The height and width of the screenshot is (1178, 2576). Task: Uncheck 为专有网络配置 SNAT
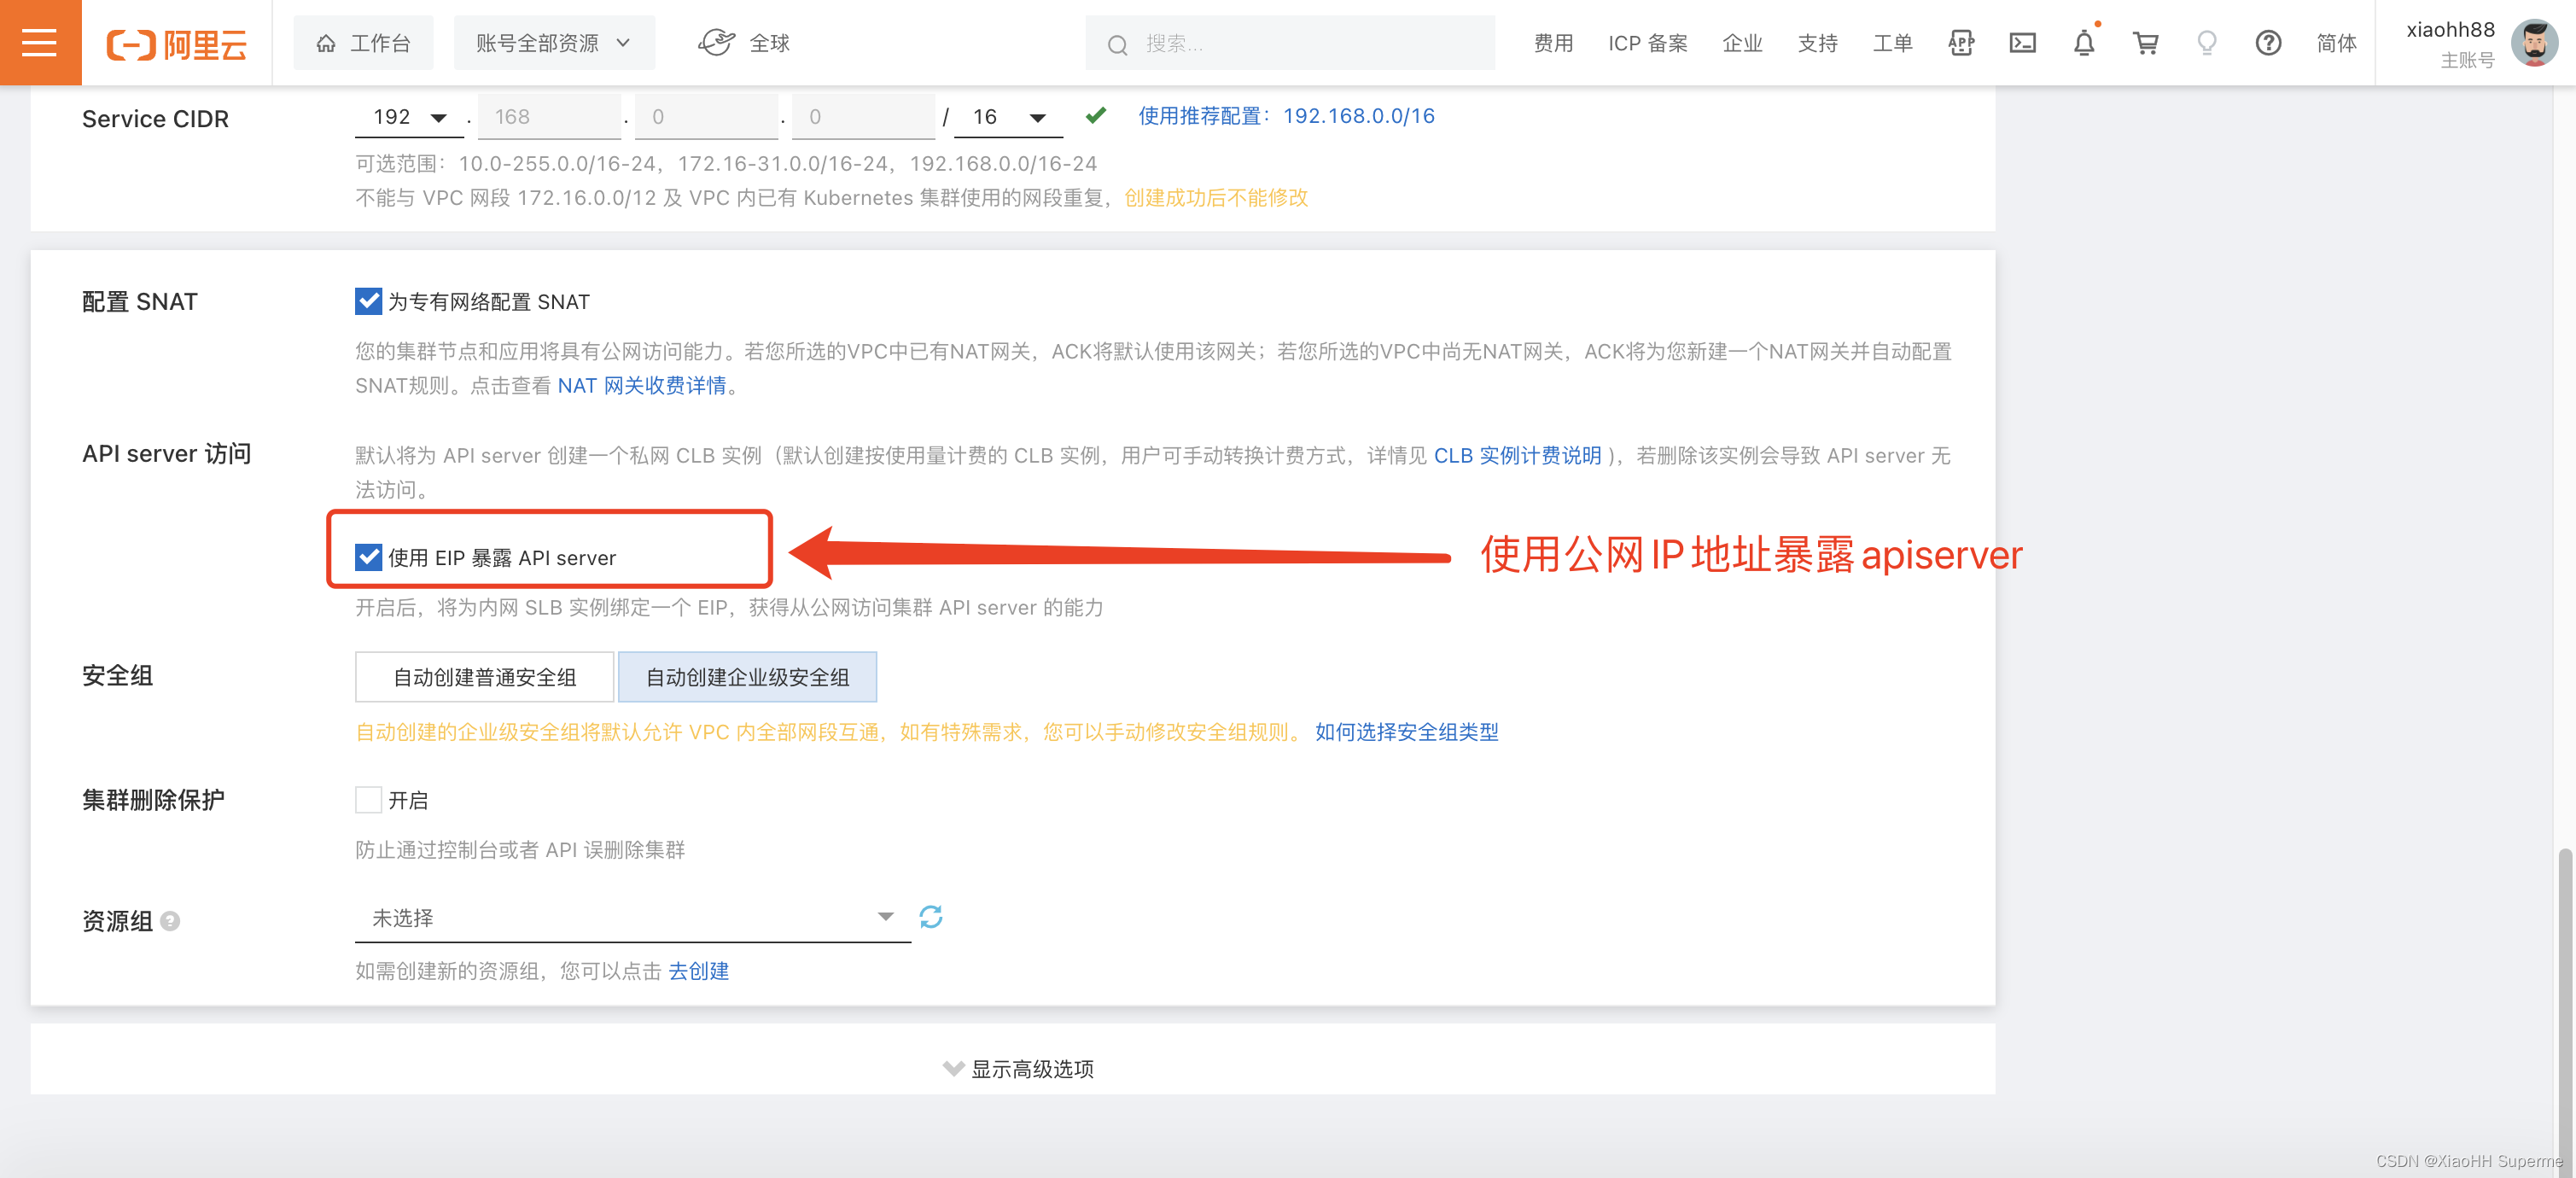[x=368, y=301]
